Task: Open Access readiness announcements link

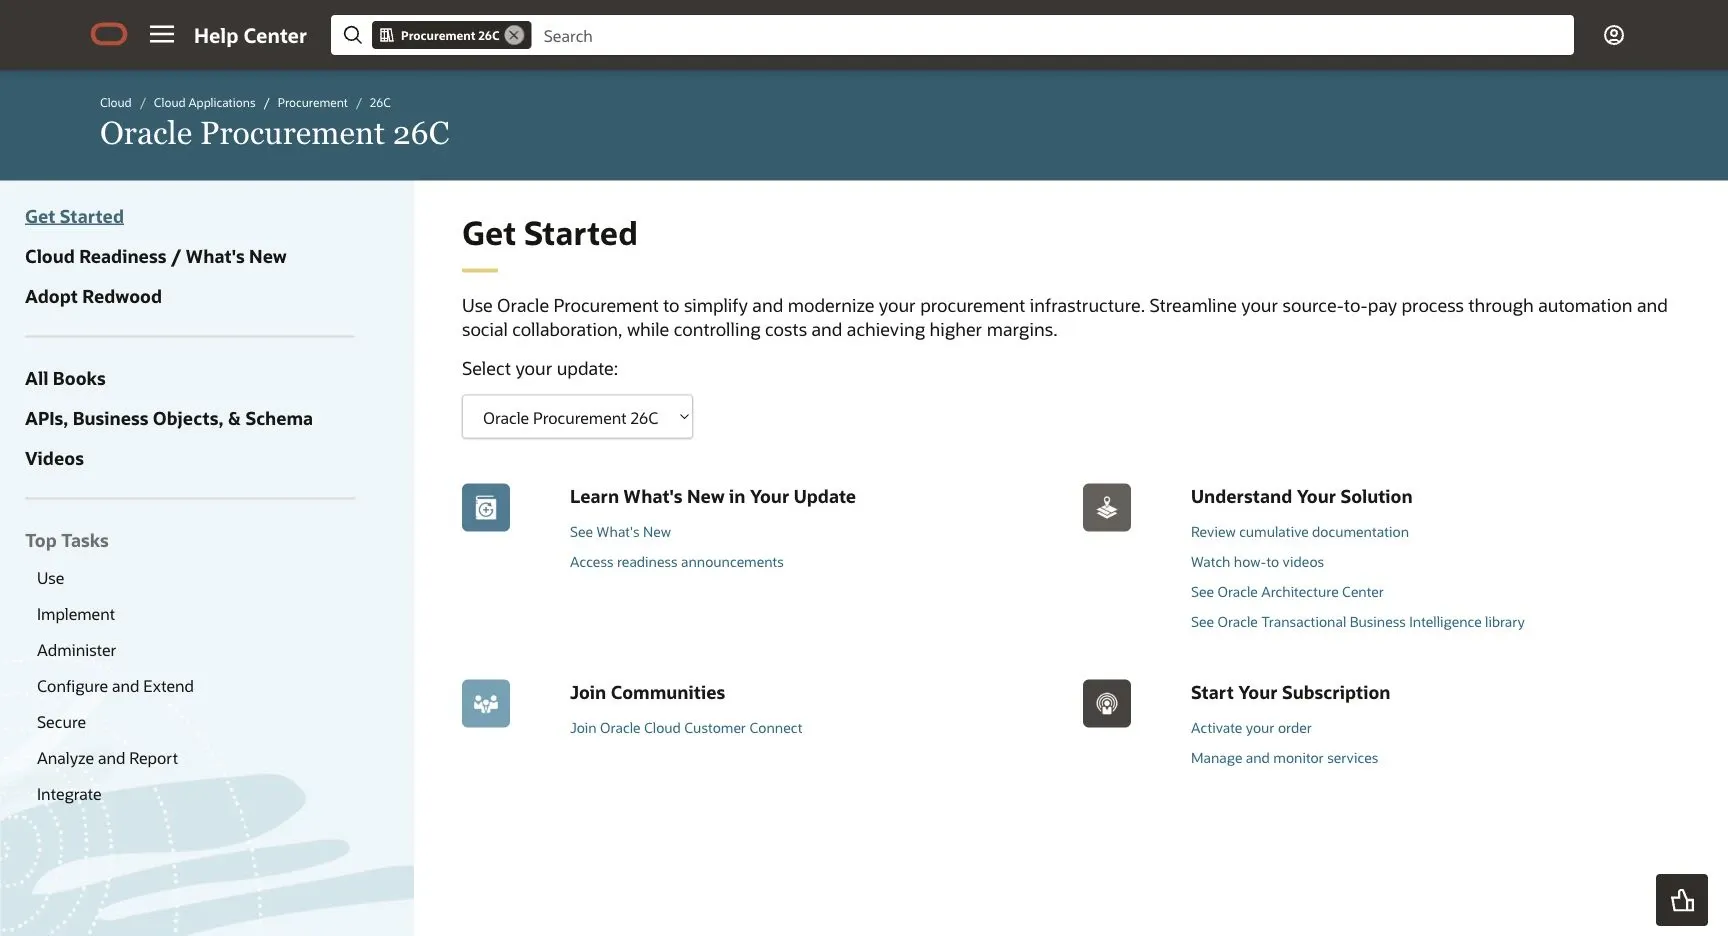Action: pos(676,562)
